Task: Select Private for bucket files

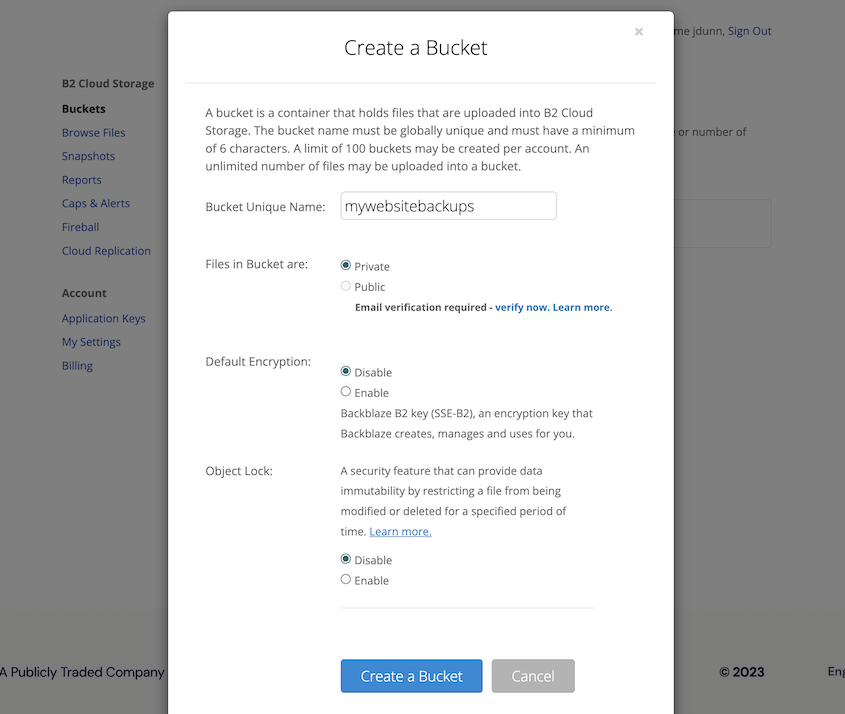Action: pos(345,265)
